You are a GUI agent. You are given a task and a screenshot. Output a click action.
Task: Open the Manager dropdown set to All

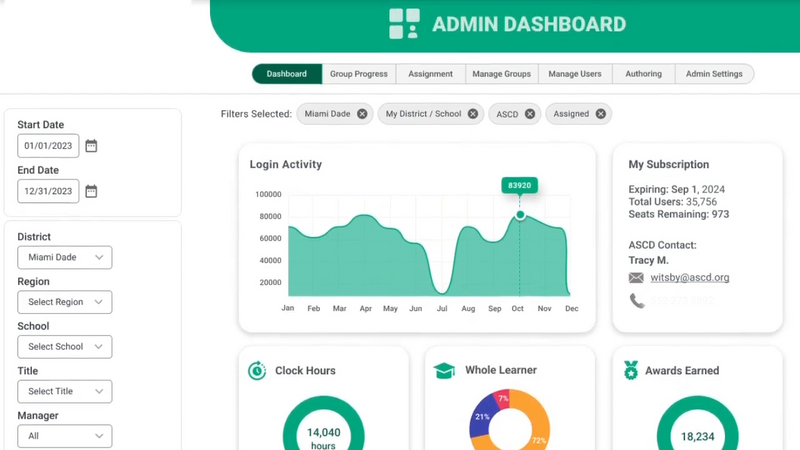pyautogui.click(x=65, y=436)
